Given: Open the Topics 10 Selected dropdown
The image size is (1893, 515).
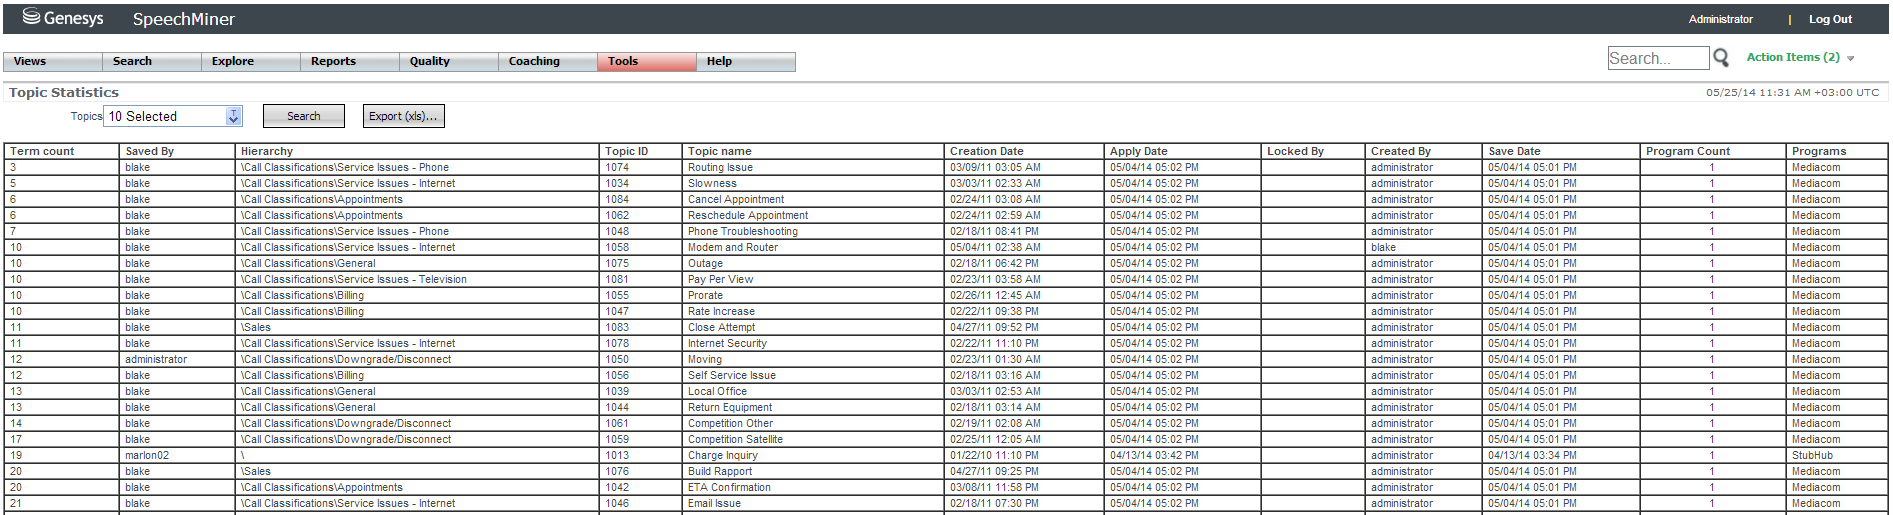Looking at the screenshot, I should [233, 117].
